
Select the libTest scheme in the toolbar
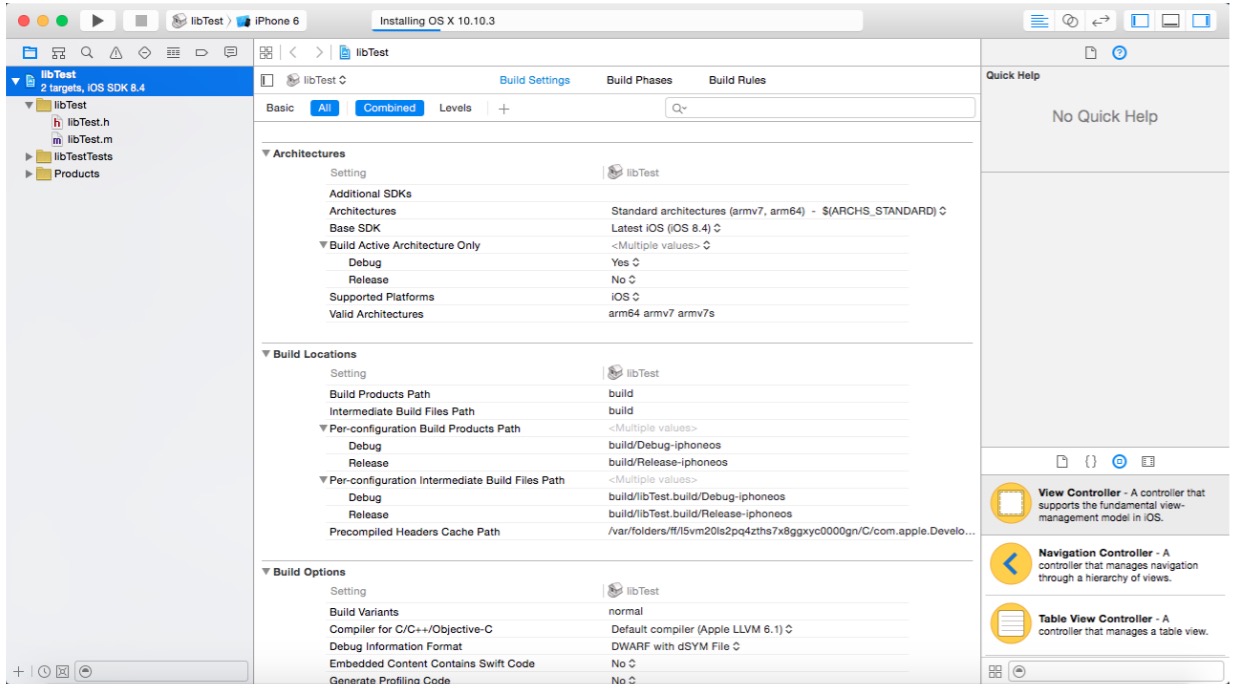(x=198, y=21)
